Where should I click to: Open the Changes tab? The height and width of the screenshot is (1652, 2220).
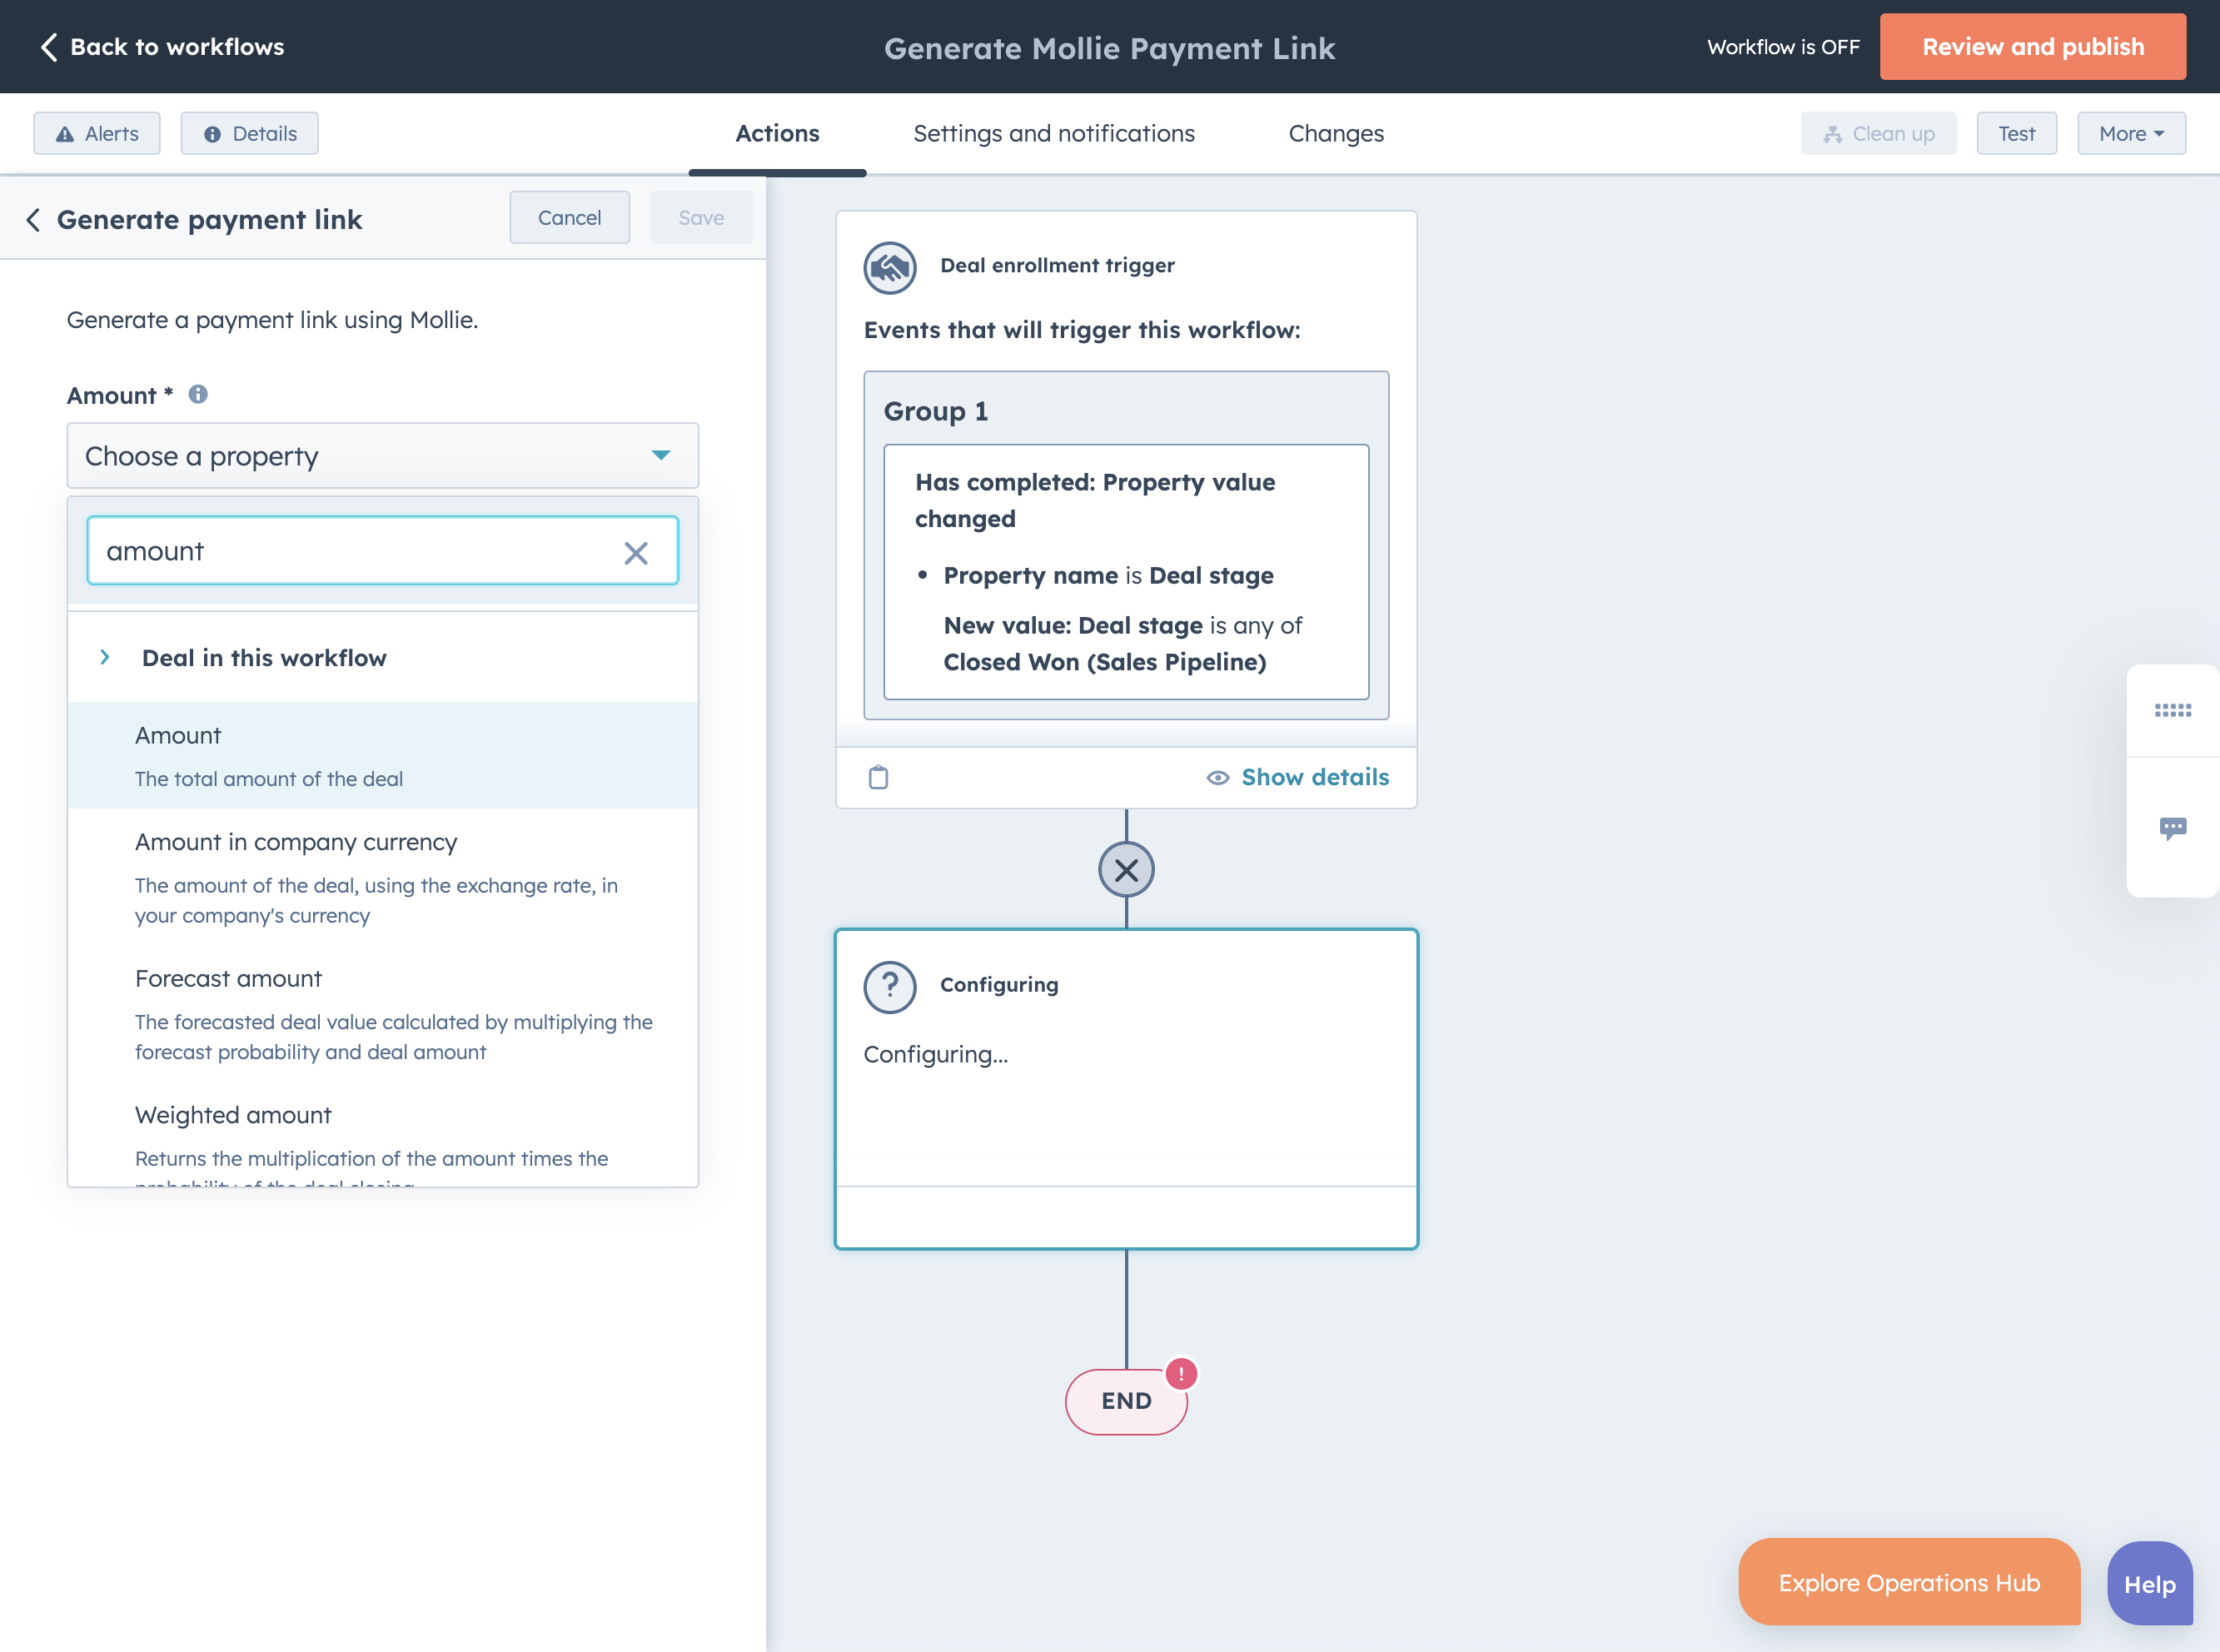click(x=1336, y=133)
